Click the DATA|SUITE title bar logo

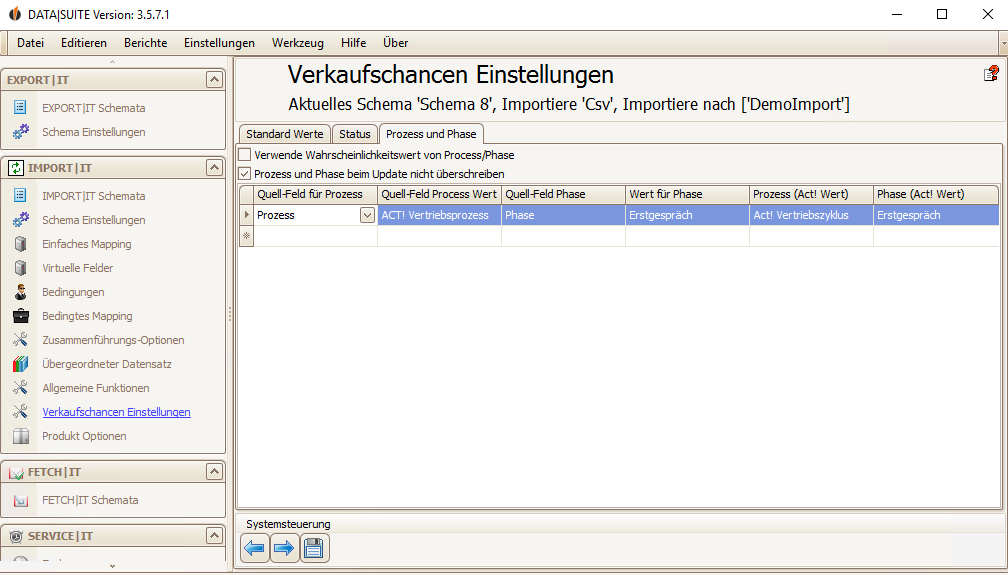[x=14, y=14]
